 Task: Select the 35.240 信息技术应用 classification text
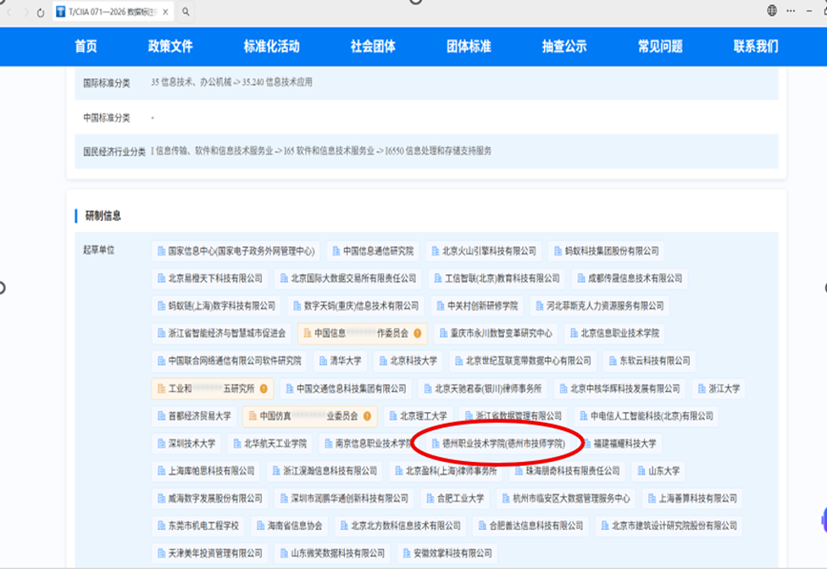pyautogui.click(x=277, y=82)
